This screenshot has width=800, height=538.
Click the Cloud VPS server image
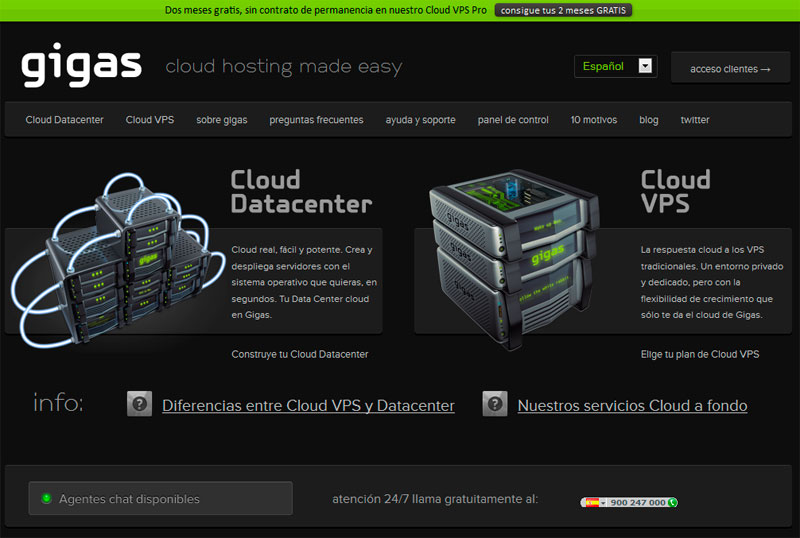(x=514, y=258)
